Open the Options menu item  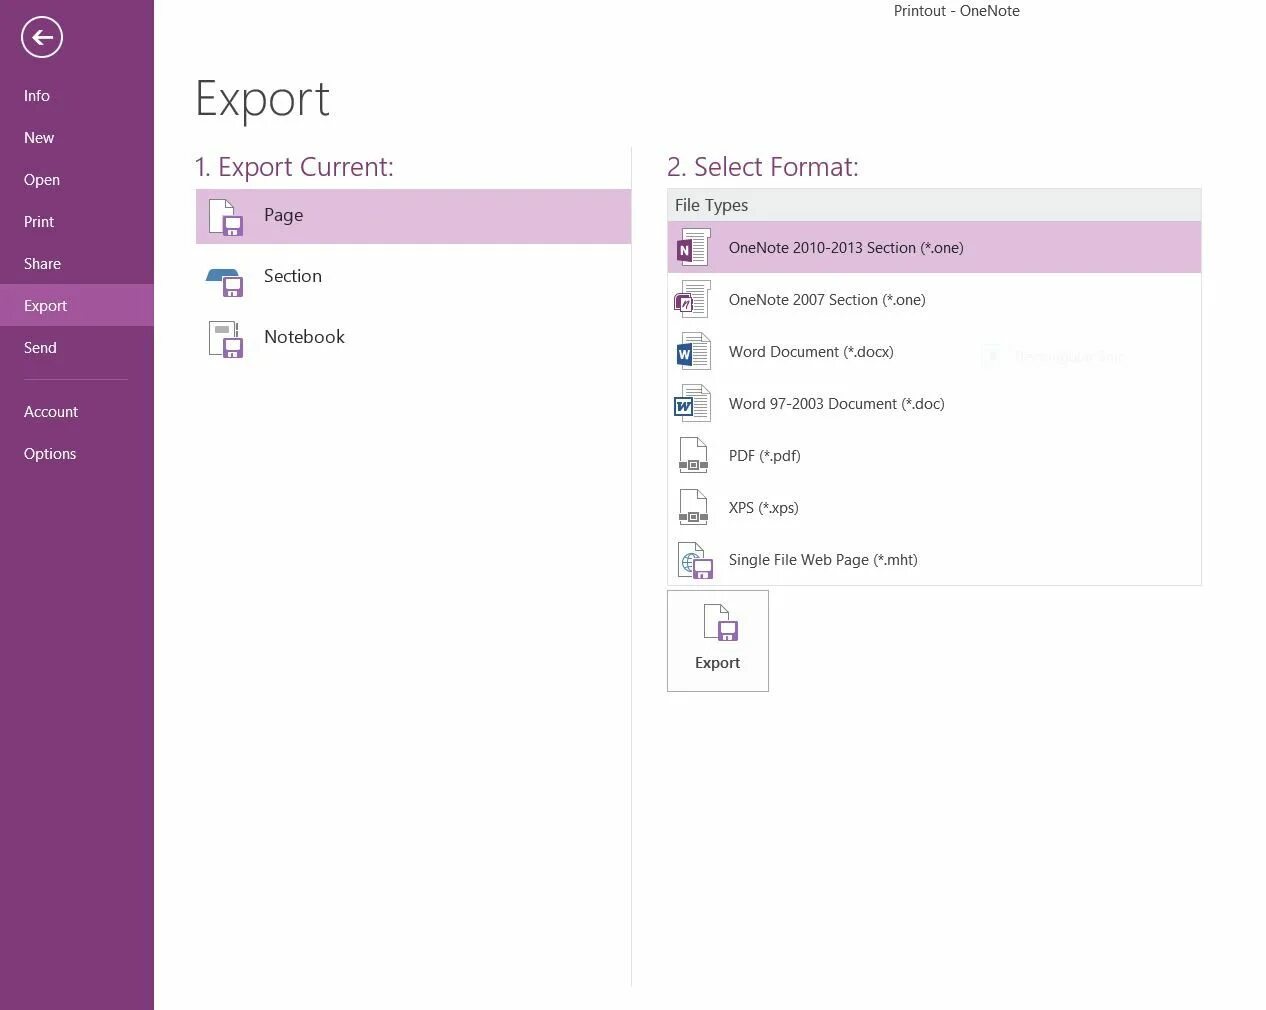click(77, 454)
